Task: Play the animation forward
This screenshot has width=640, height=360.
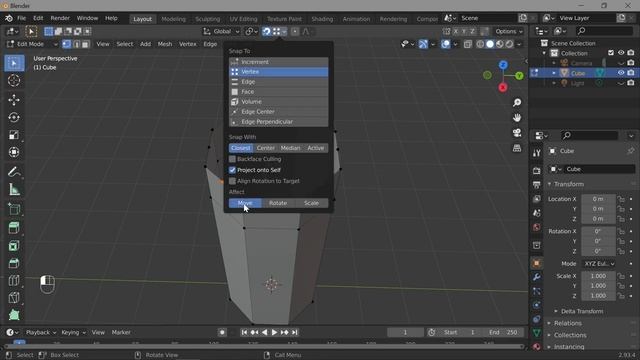Action: 274,332
